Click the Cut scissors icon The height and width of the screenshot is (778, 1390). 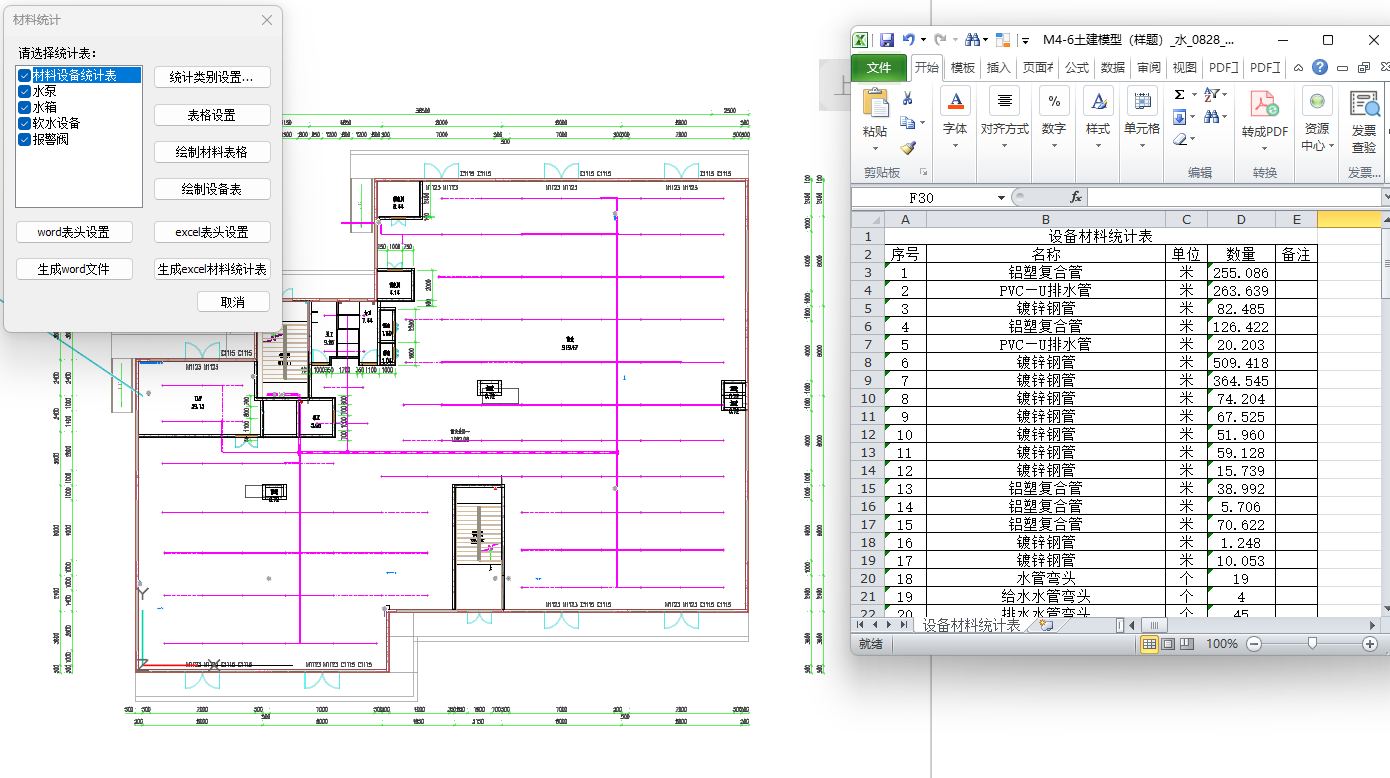point(908,98)
